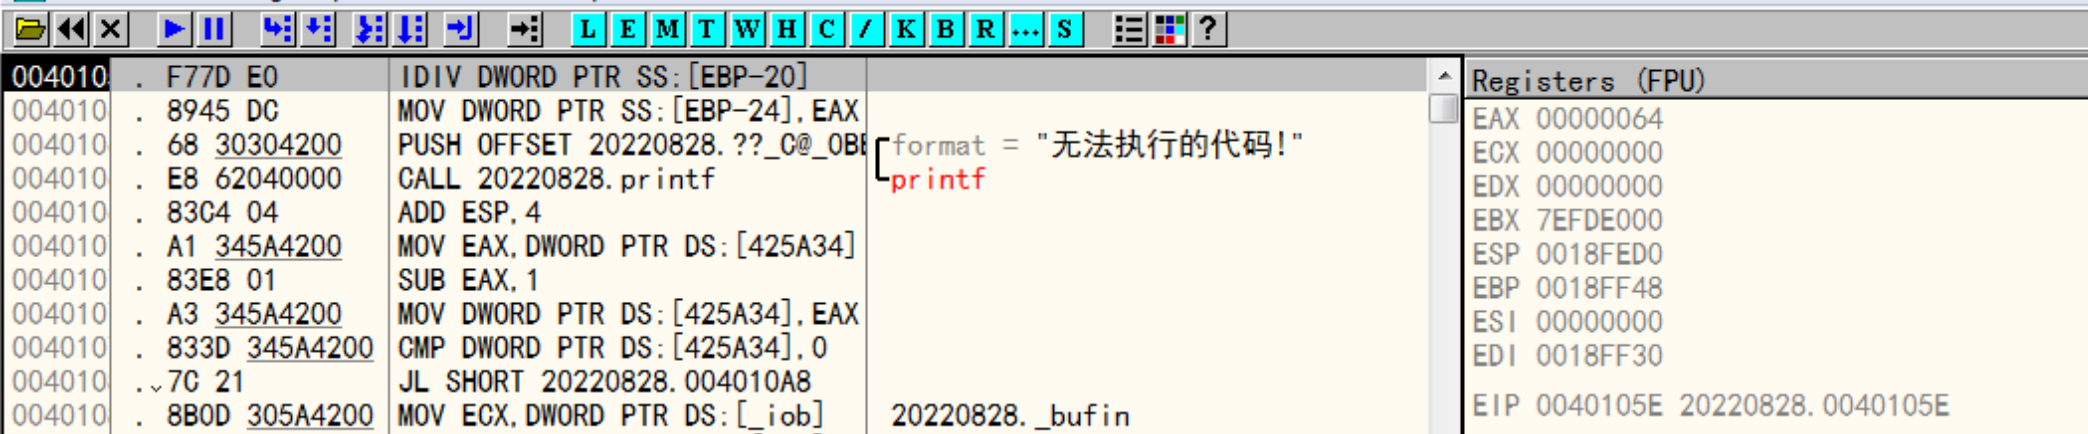Select the ESP register value 0018FED0
This screenshot has height=434, width=2088.
pos(1599,254)
